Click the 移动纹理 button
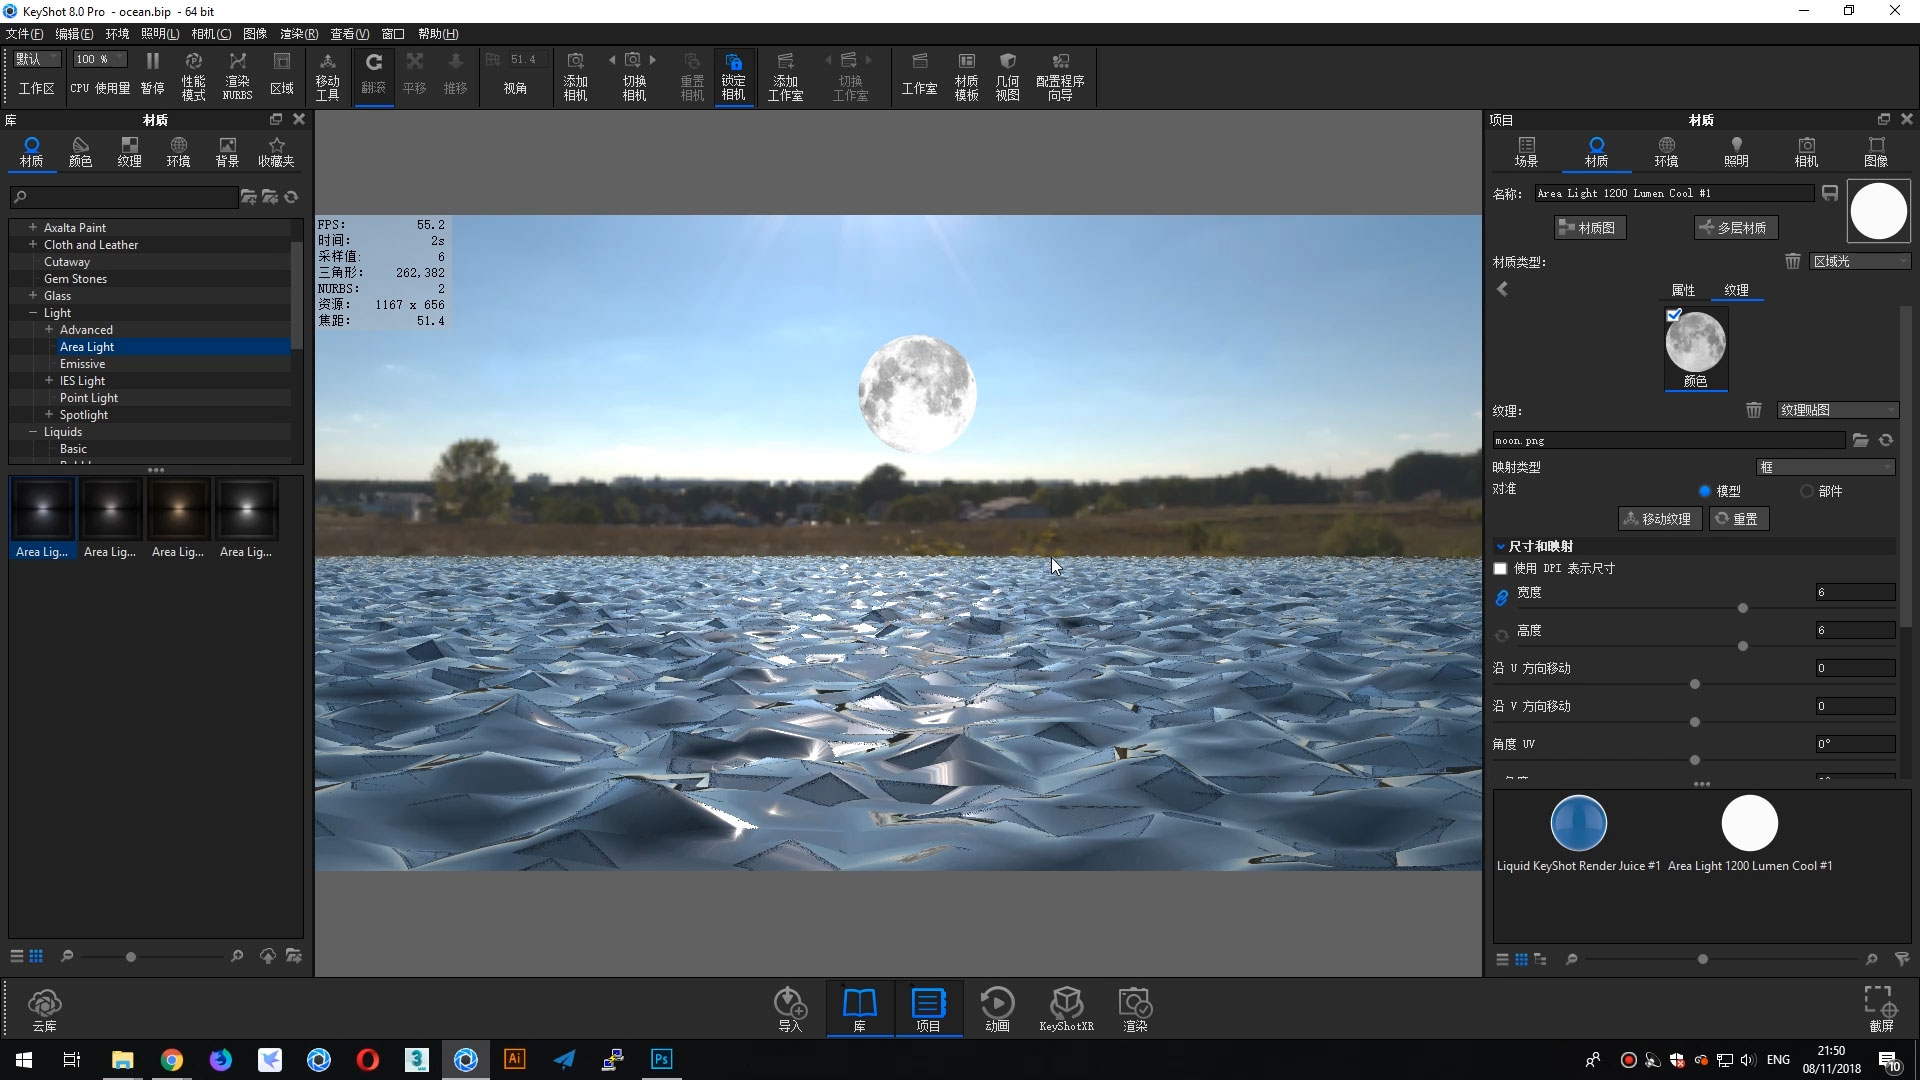Image resolution: width=1920 pixels, height=1080 pixels. [x=1659, y=519]
